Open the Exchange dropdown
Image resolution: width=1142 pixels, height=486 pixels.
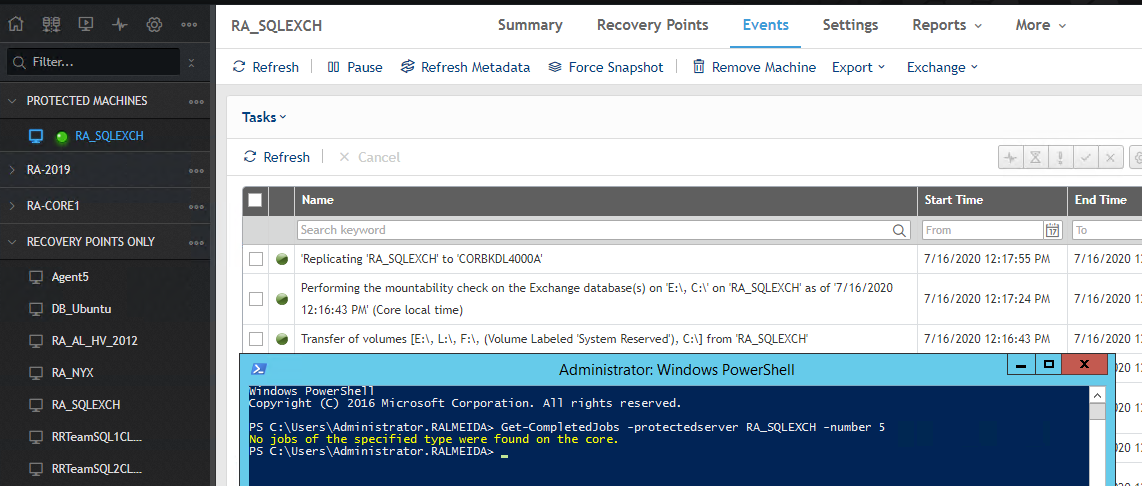[x=942, y=67]
